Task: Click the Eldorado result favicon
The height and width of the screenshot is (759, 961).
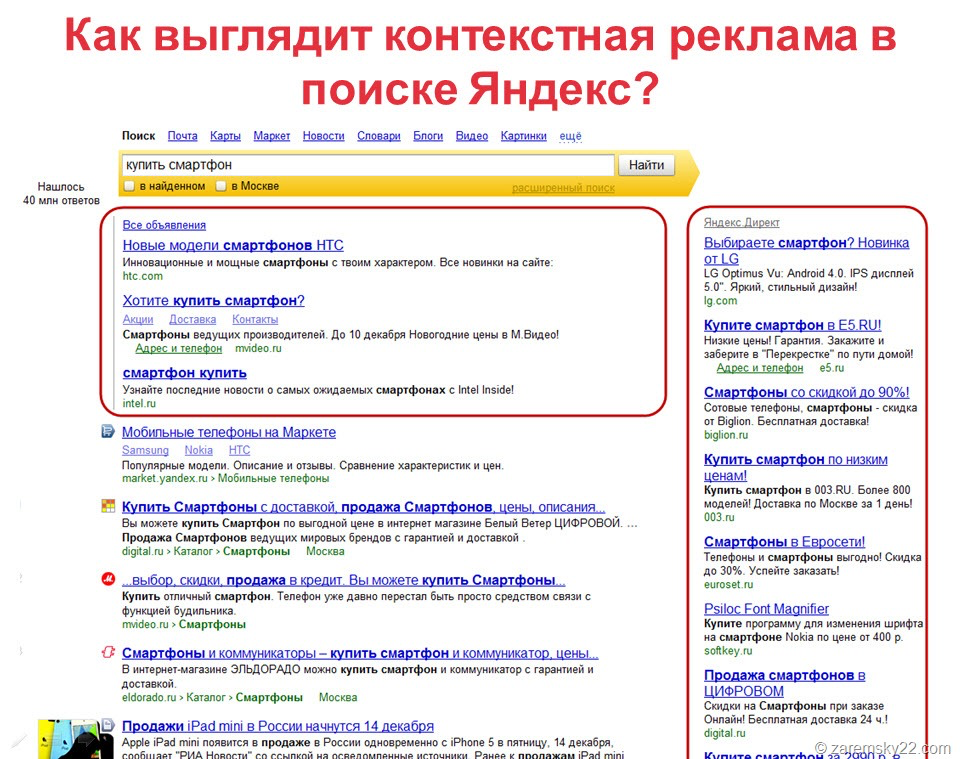Action: [x=108, y=652]
